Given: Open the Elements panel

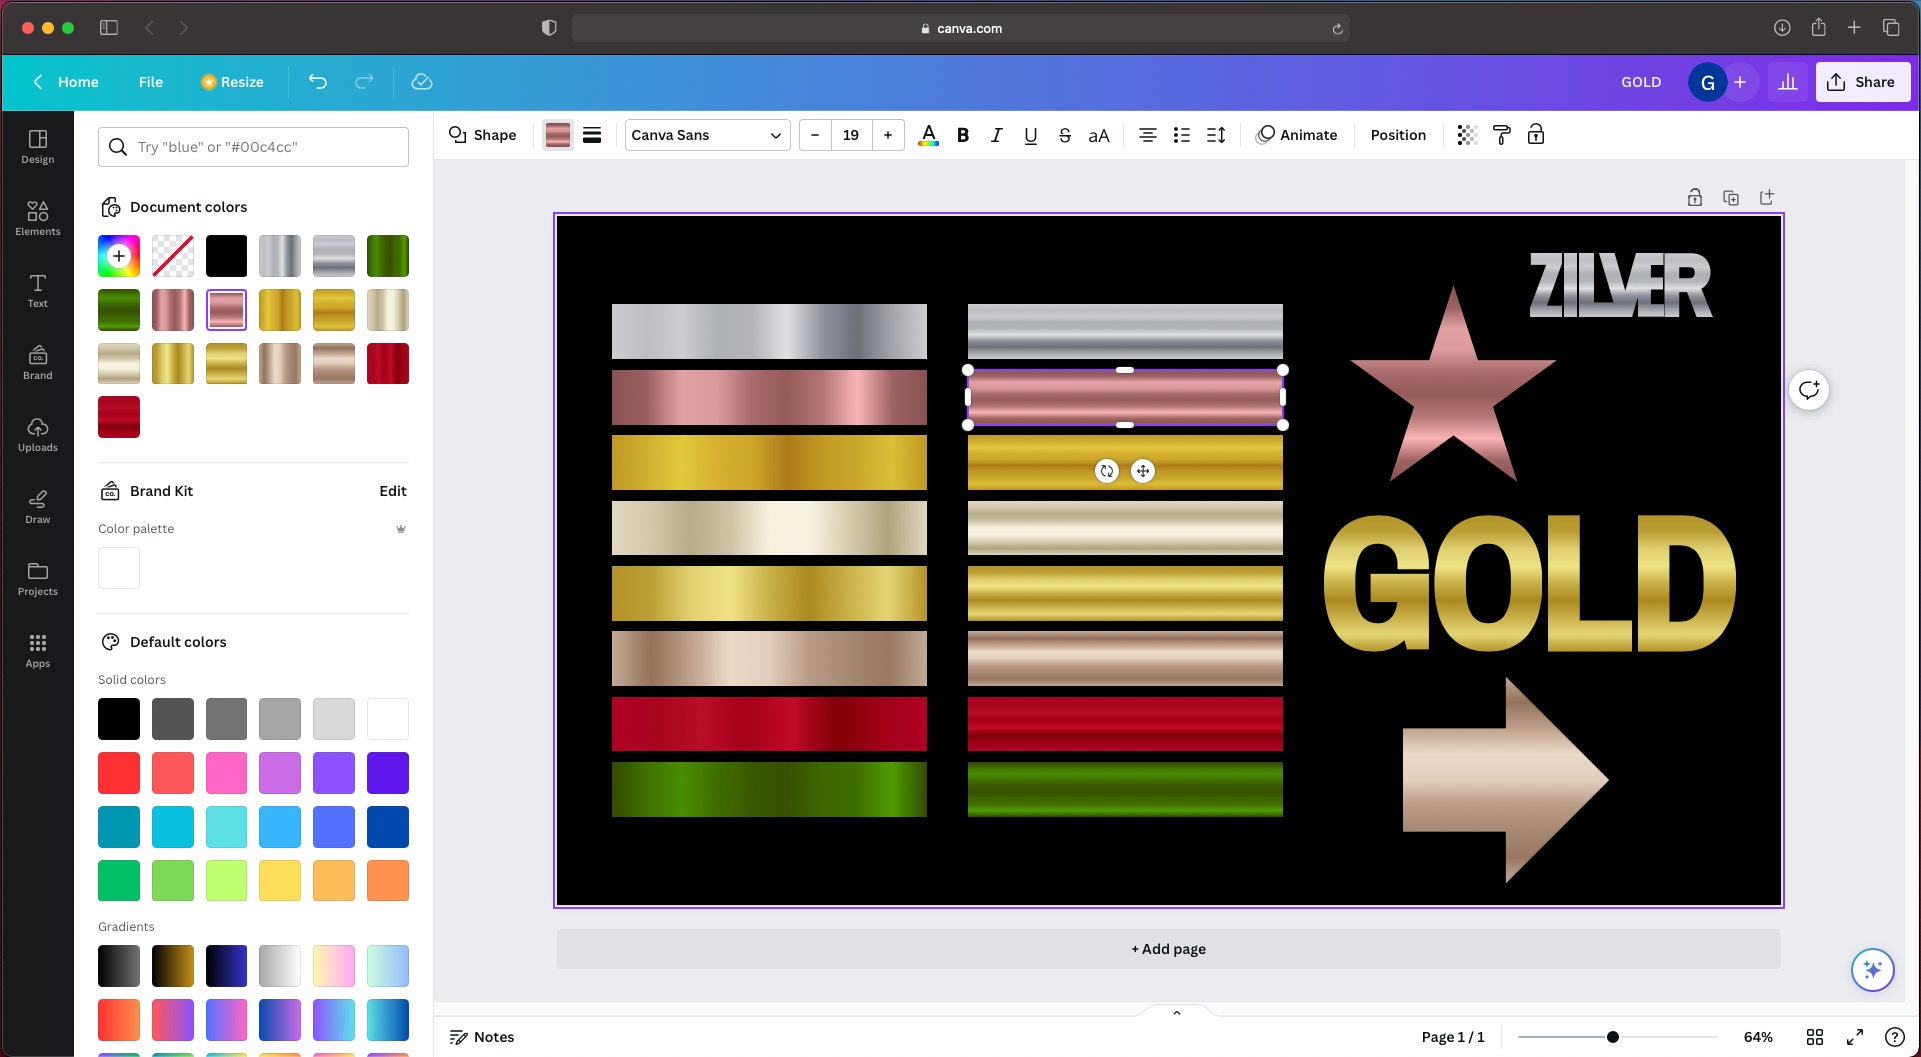Looking at the screenshot, I should pos(37,218).
